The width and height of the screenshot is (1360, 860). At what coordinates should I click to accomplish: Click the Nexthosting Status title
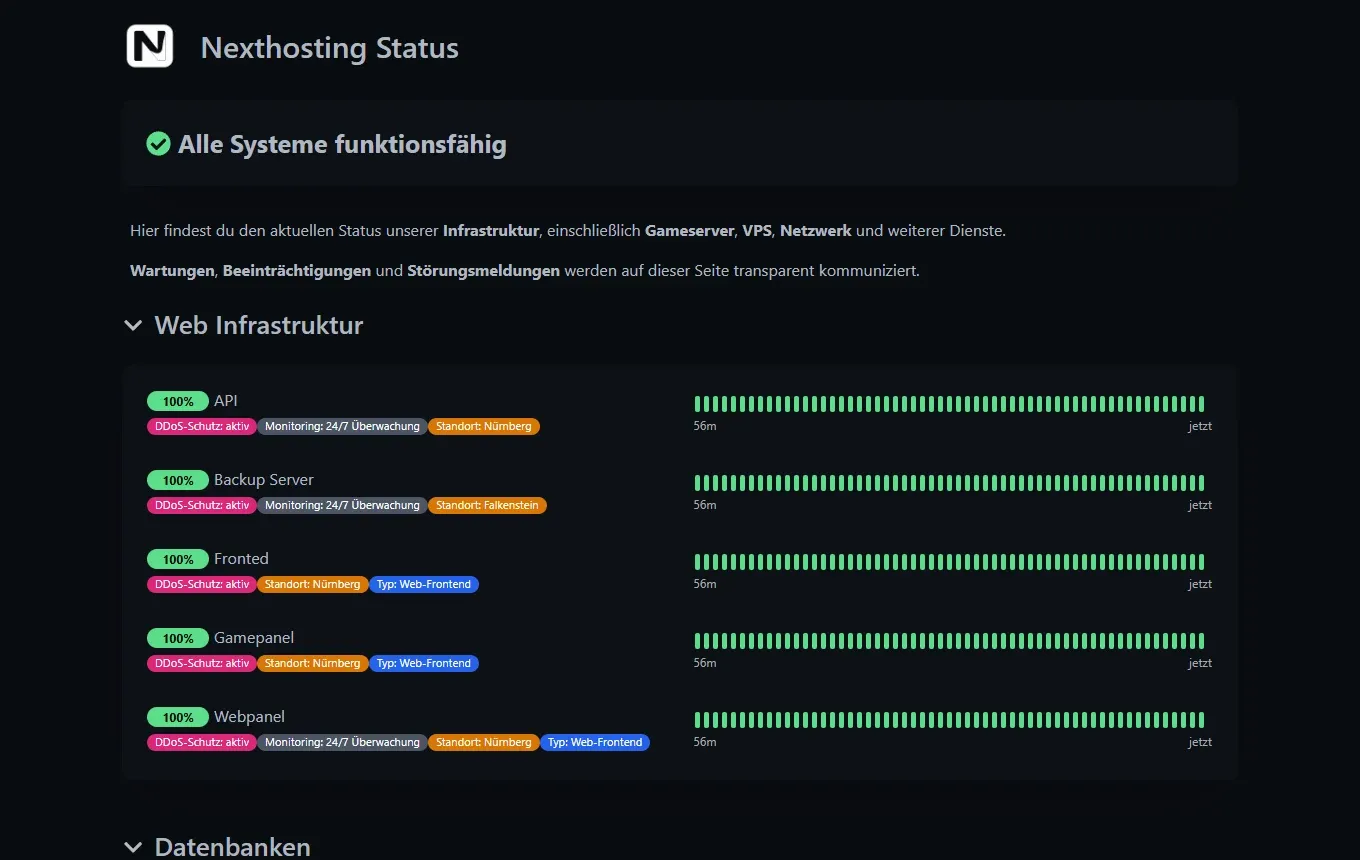point(330,48)
